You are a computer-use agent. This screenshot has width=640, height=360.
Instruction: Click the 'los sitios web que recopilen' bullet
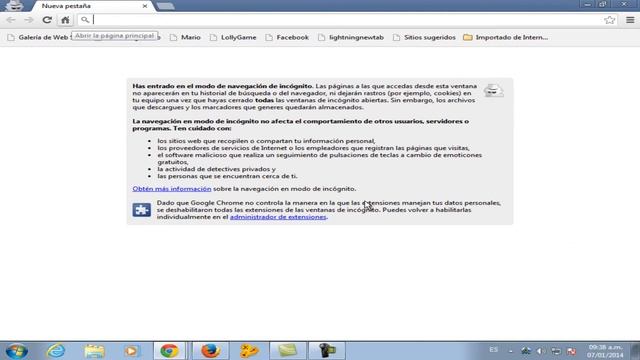click(266, 141)
